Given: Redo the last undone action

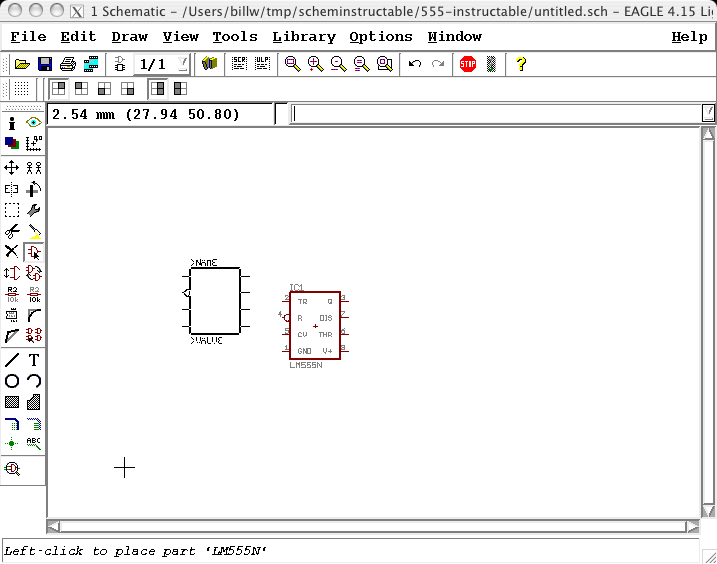Looking at the screenshot, I should (438, 64).
